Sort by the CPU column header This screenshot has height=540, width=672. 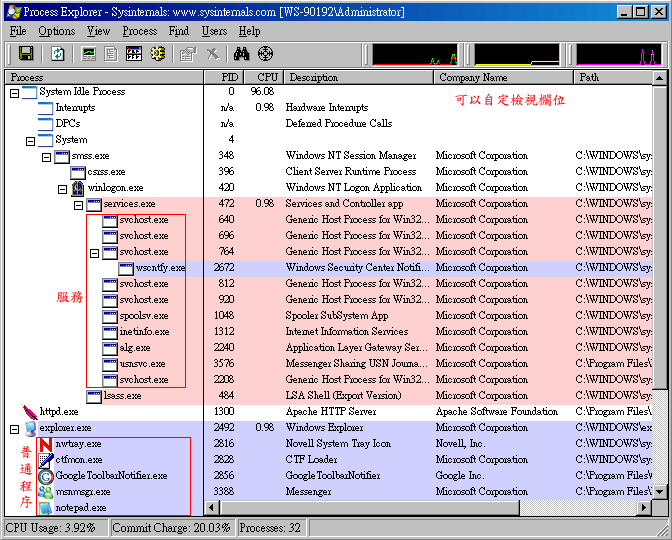(x=264, y=78)
